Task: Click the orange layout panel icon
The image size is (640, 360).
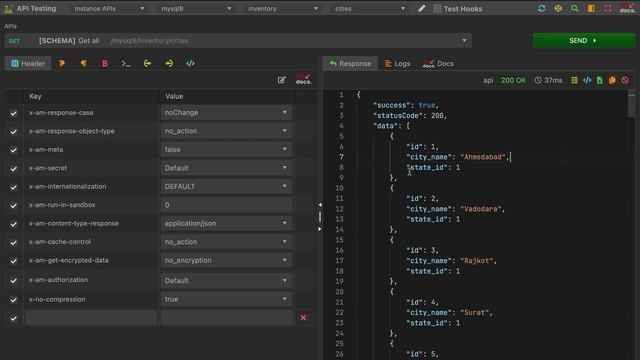Action: click(x=591, y=9)
